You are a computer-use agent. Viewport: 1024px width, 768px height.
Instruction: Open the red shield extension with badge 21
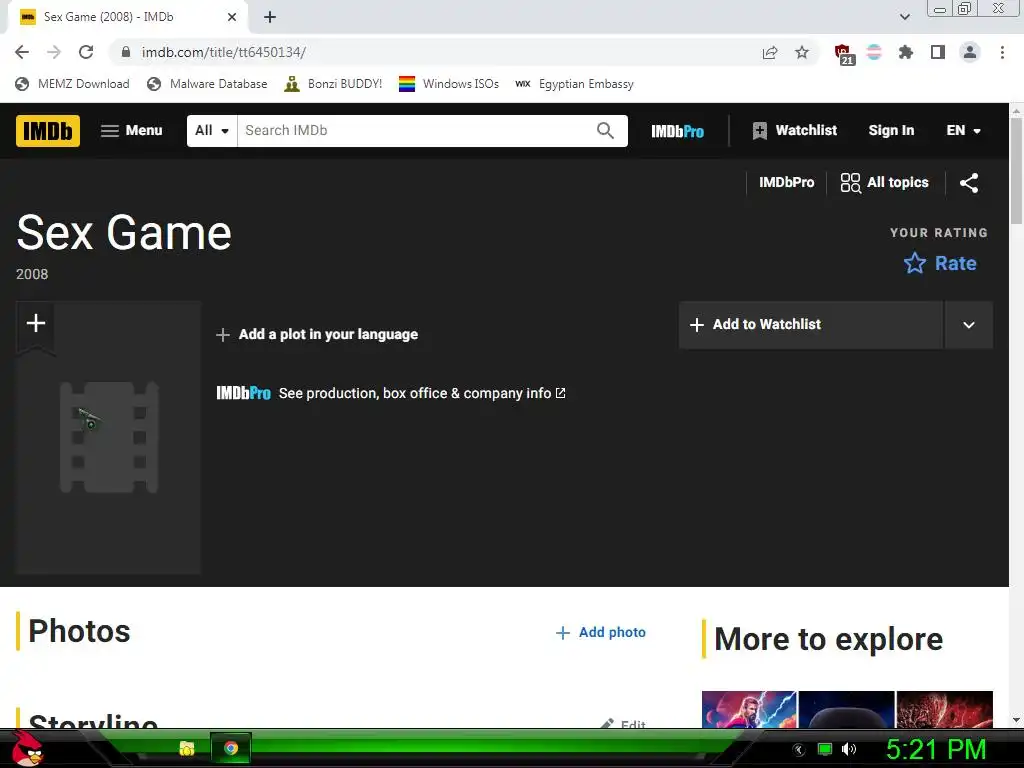pyautogui.click(x=844, y=54)
